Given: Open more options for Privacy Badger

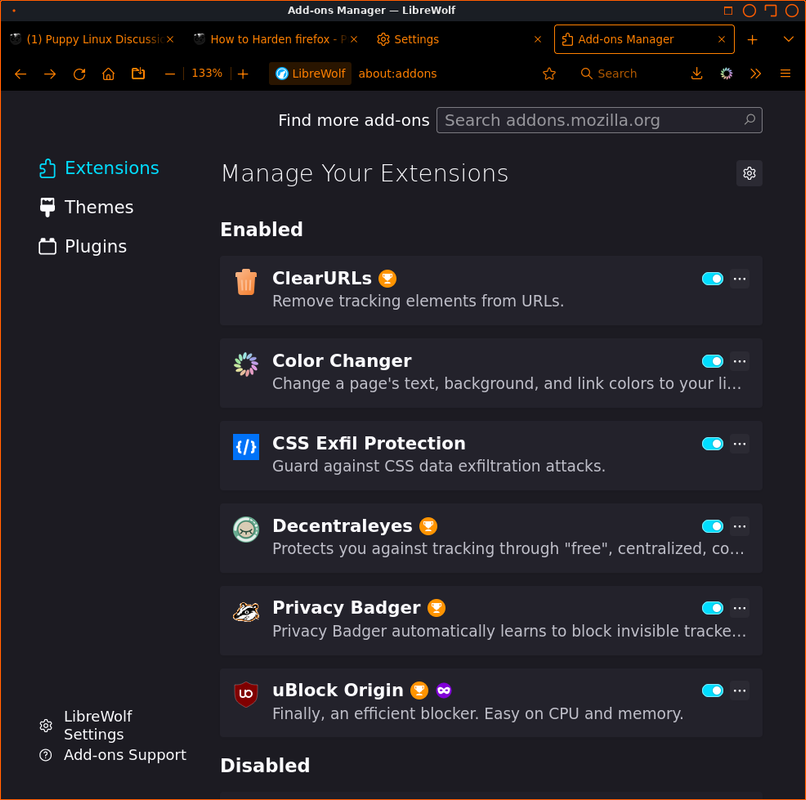Looking at the screenshot, I should tap(740, 608).
